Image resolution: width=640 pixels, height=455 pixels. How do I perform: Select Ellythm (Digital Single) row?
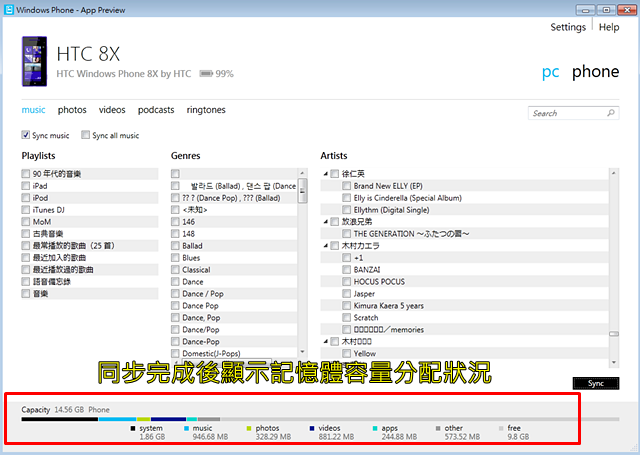pos(464,210)
